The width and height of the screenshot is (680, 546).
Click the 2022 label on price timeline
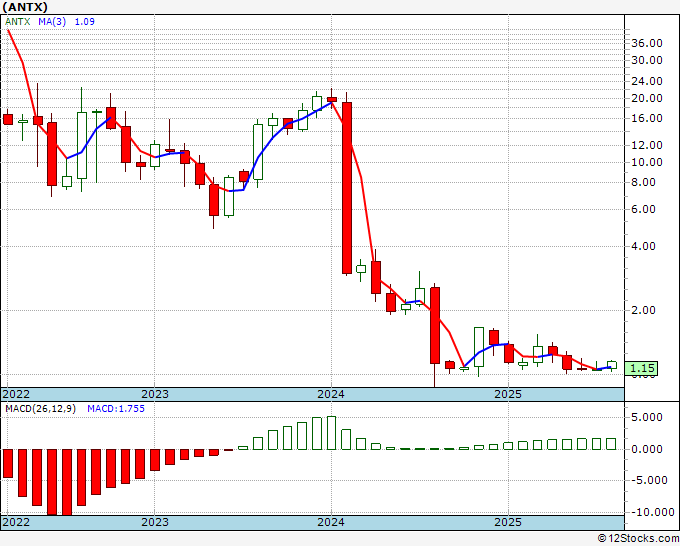click(x=16, y=395)
